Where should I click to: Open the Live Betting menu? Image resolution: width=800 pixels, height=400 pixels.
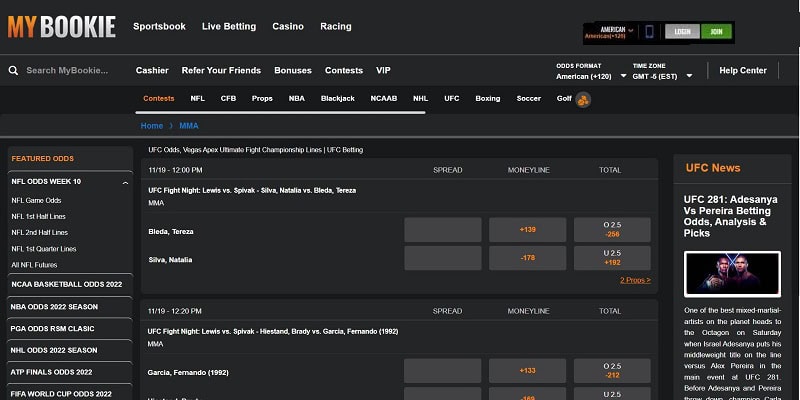229,27
